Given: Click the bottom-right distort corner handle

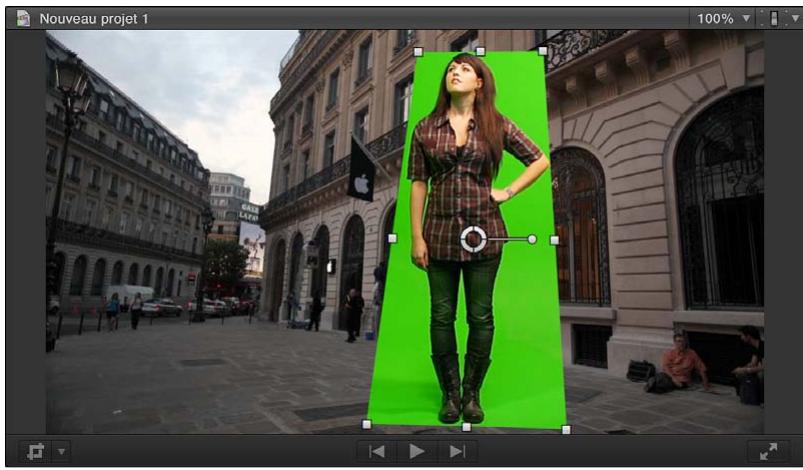Looking at the screenshot, I should pyautogui.click(x=566, y=430).
